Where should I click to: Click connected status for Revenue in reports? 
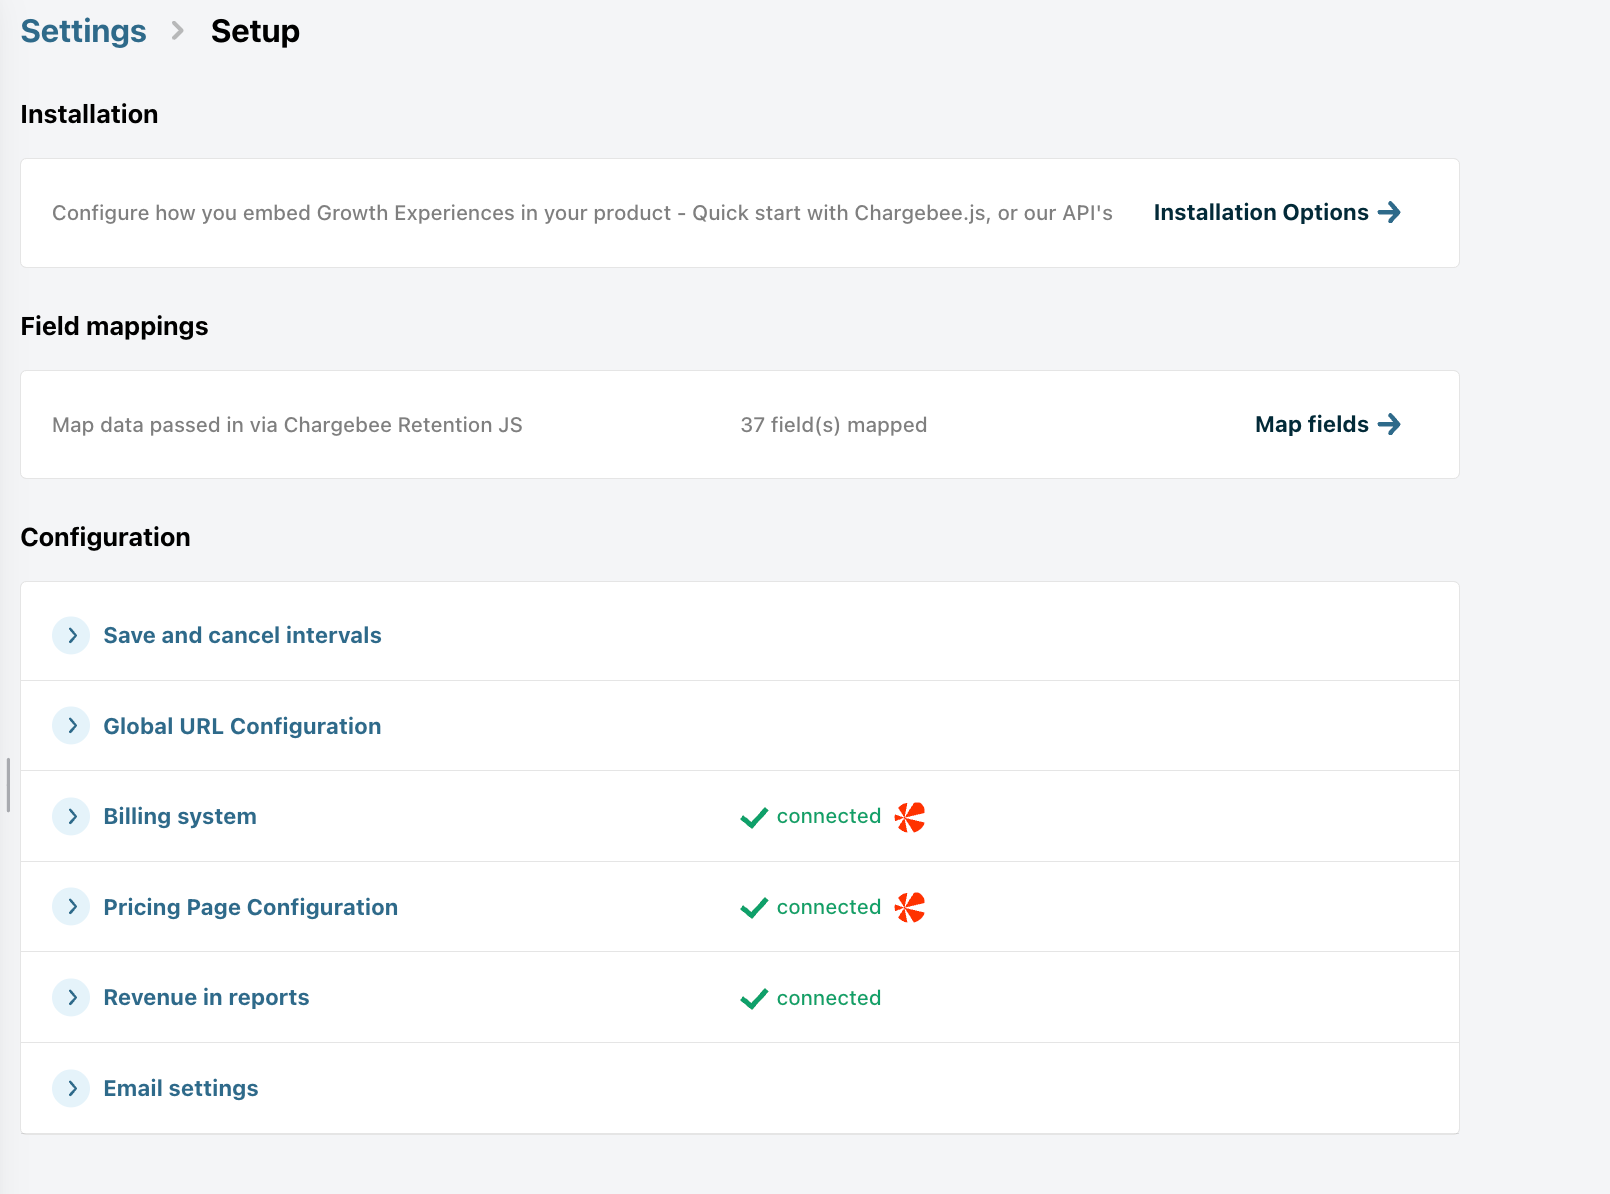829,998
